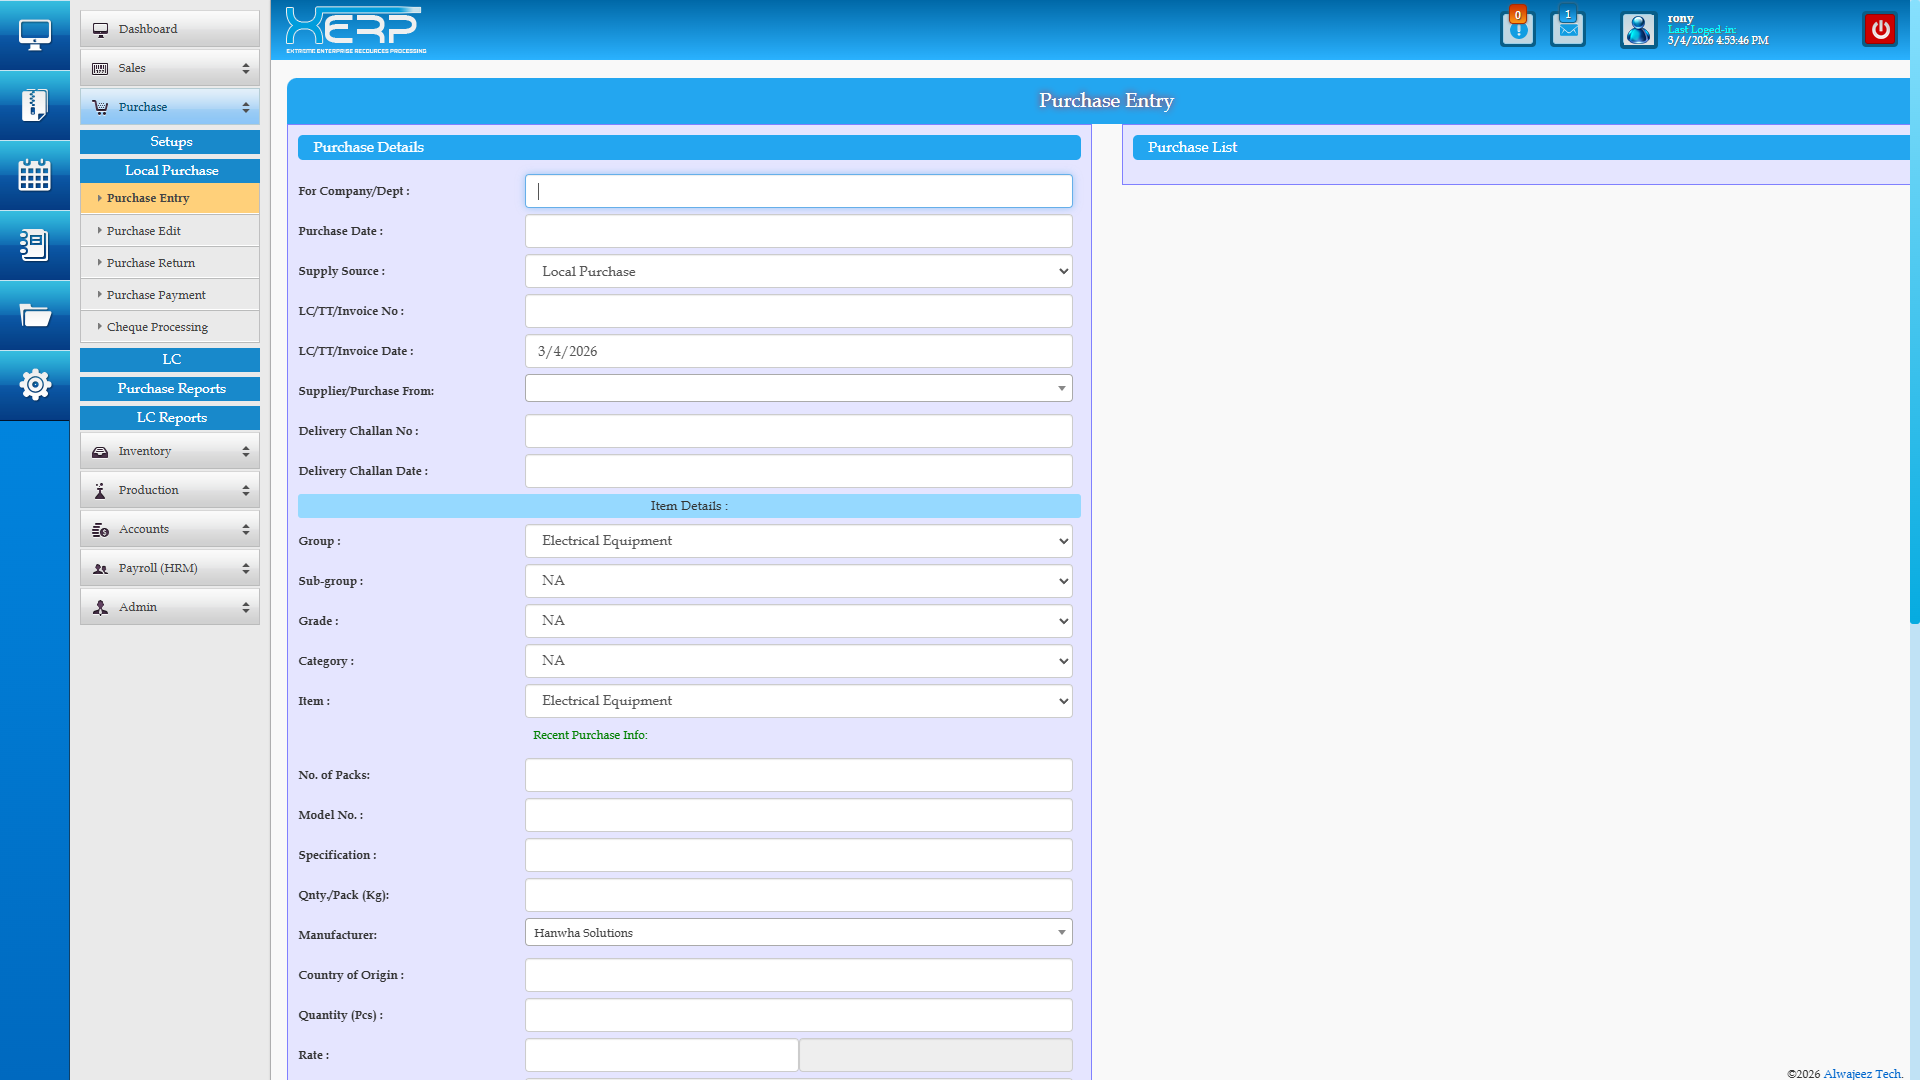Screen dimensions: 1920x1080
Task: Select Cheque Processing menu item
Action: click(157, 327)
